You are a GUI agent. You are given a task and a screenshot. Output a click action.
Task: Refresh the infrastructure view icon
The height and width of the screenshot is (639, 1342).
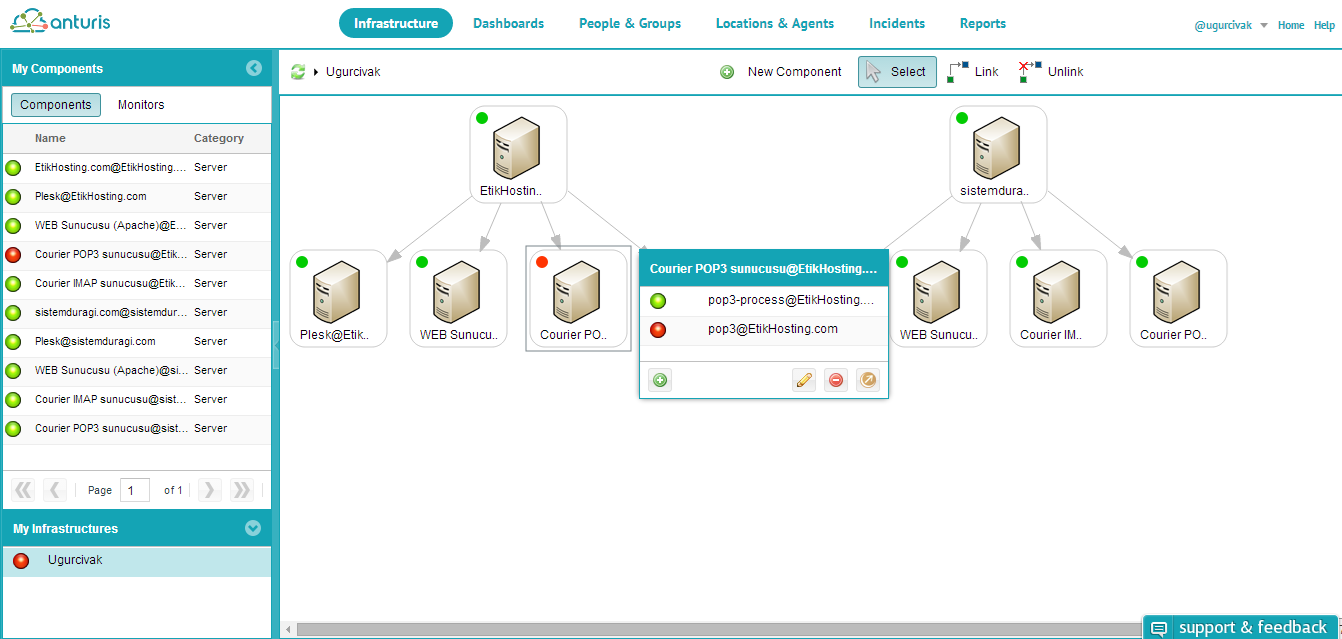tap(298, 72)
